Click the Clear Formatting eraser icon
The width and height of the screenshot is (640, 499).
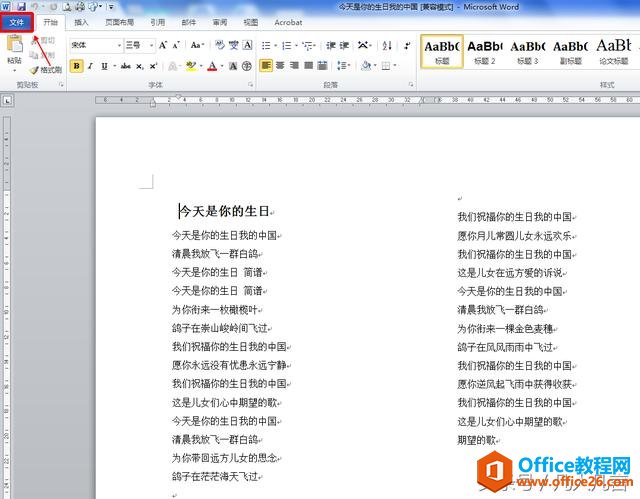[220, 45]
